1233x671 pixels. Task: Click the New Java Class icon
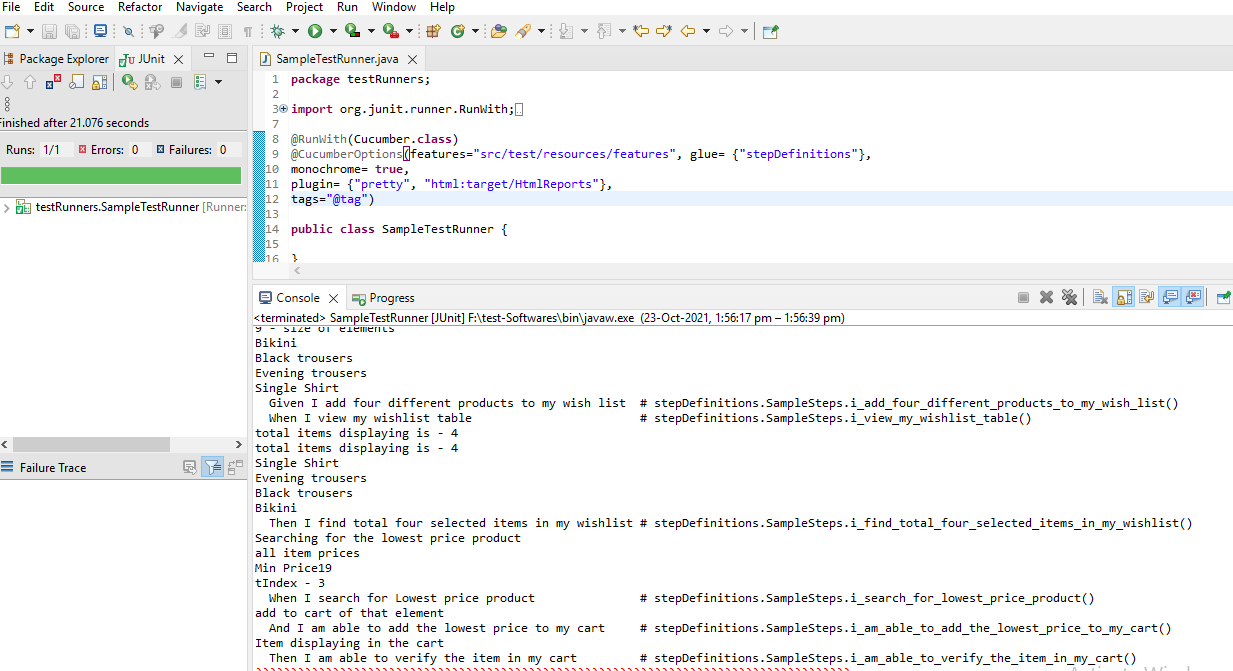point(458,31)
